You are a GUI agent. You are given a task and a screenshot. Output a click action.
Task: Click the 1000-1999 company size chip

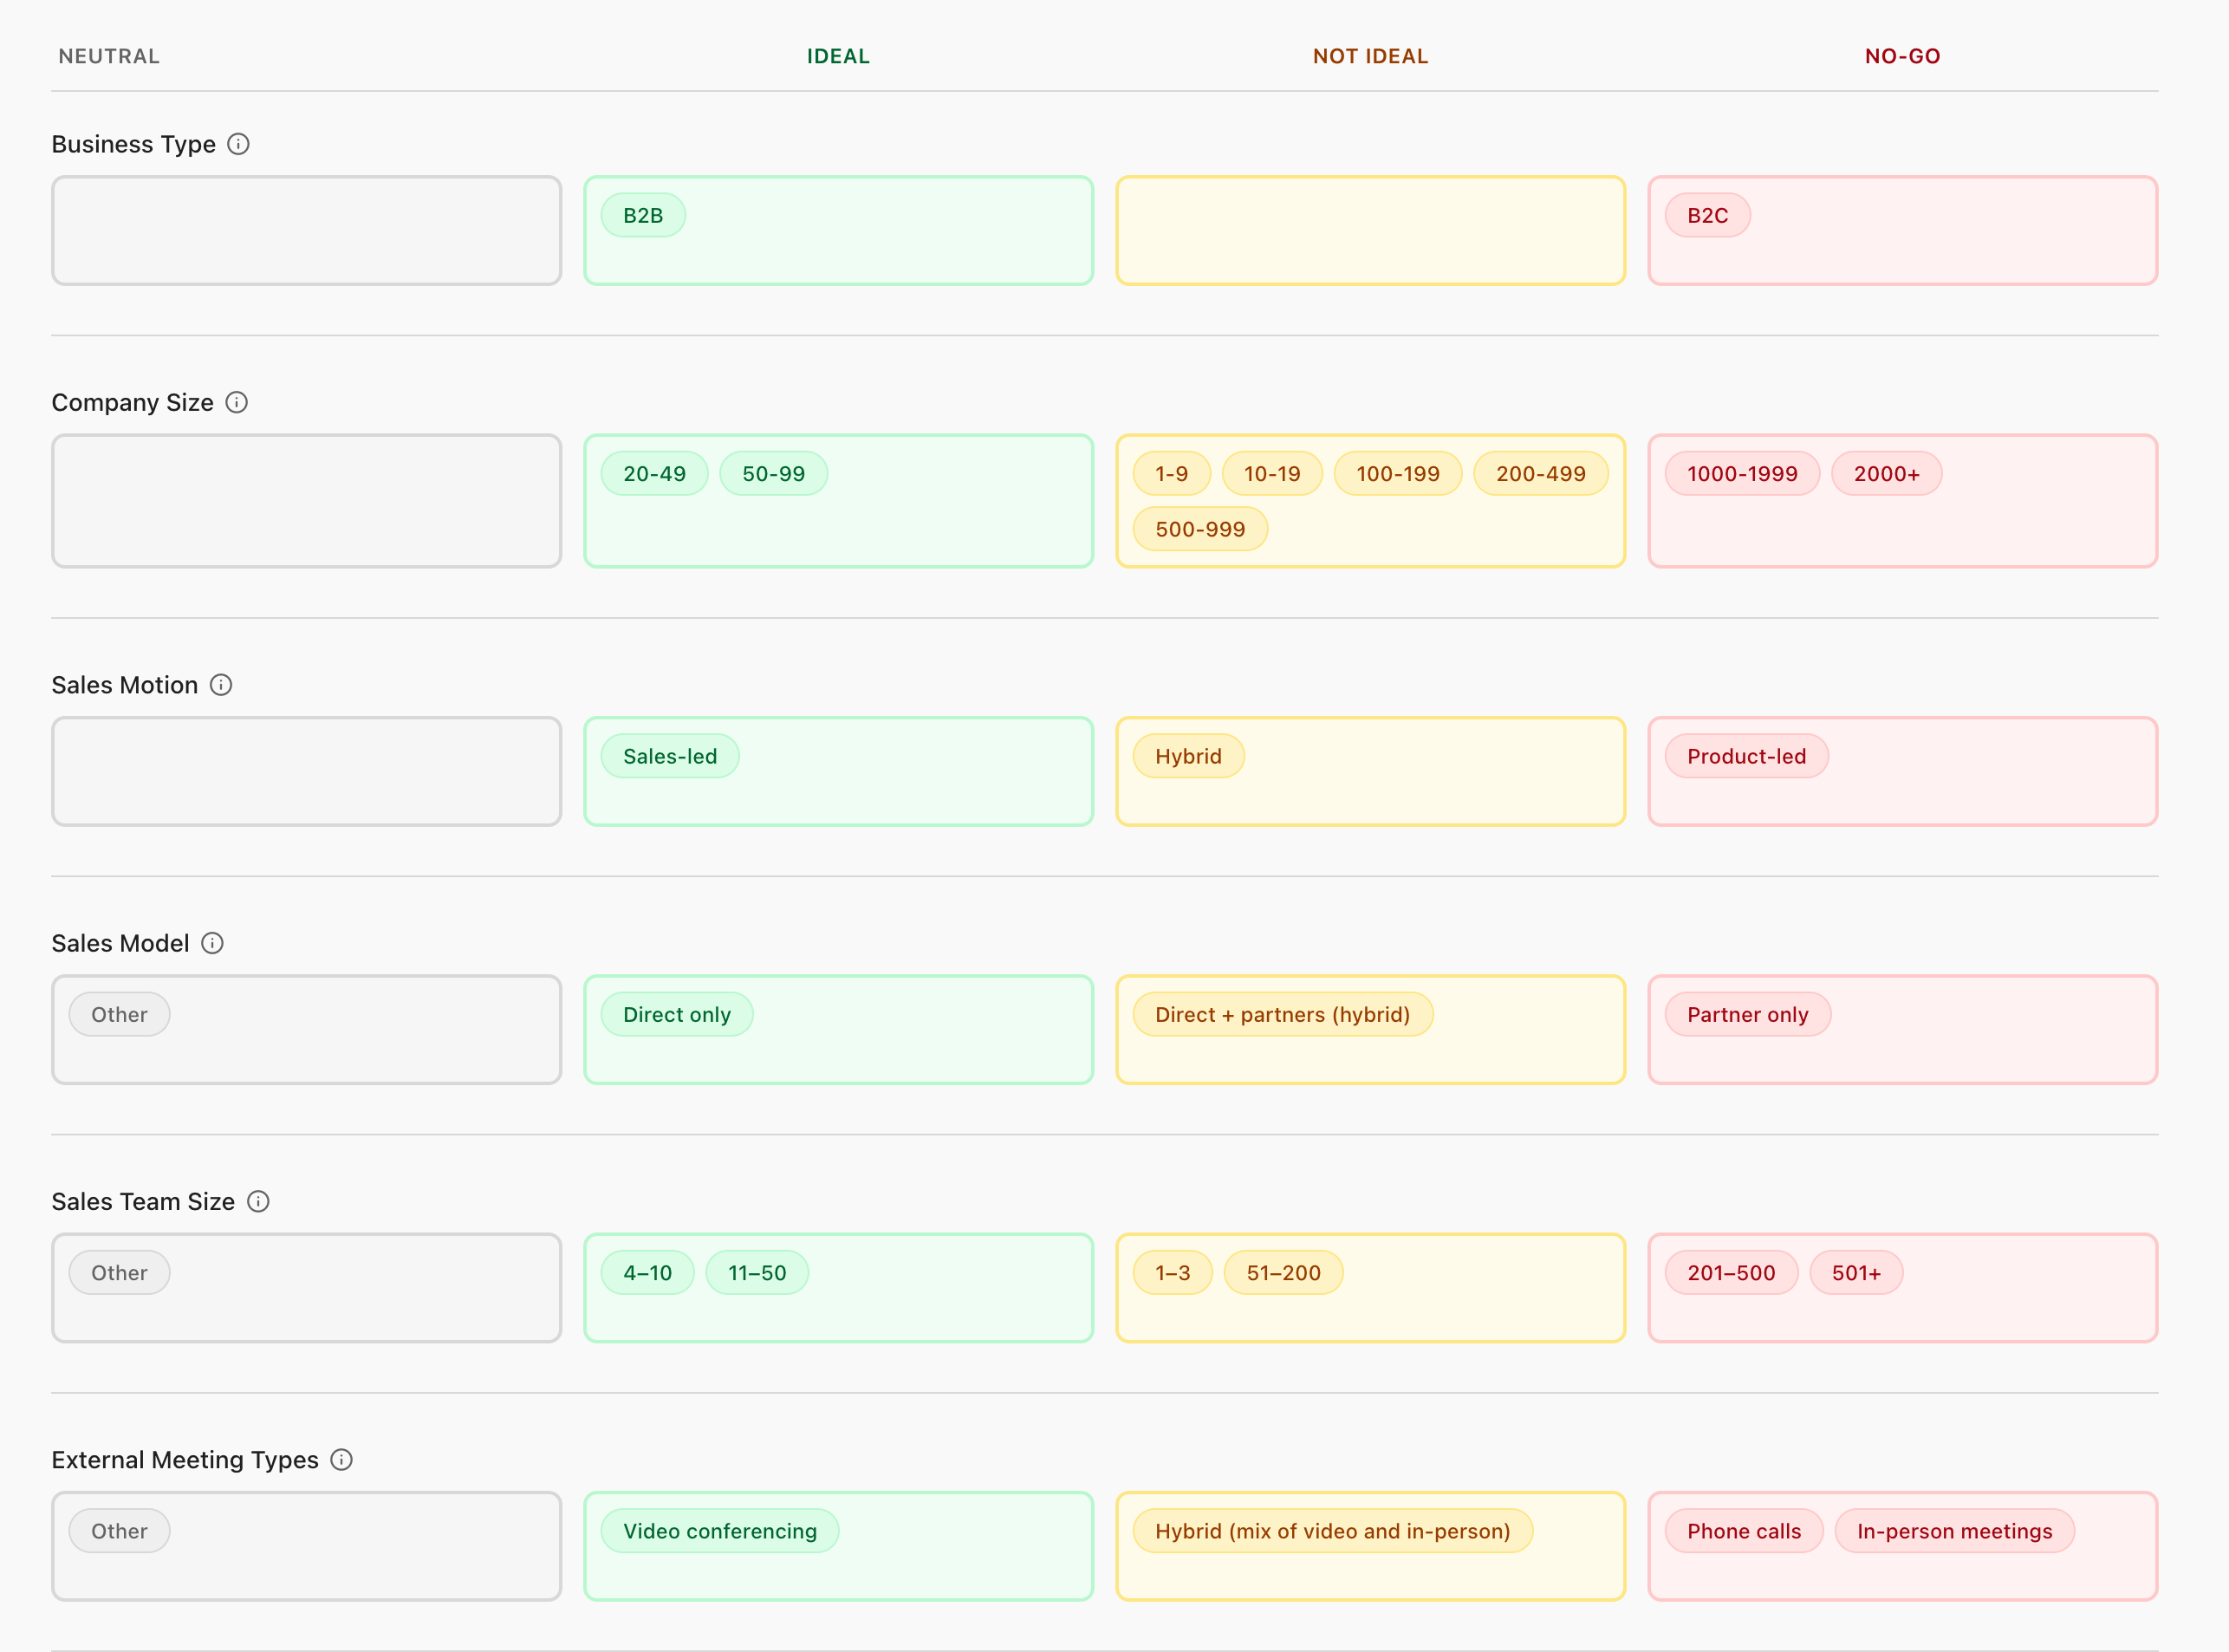coord(1742,473)
